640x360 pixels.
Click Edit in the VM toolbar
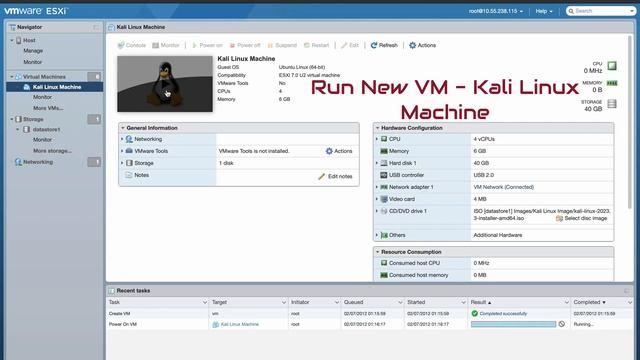pos(350,45)
